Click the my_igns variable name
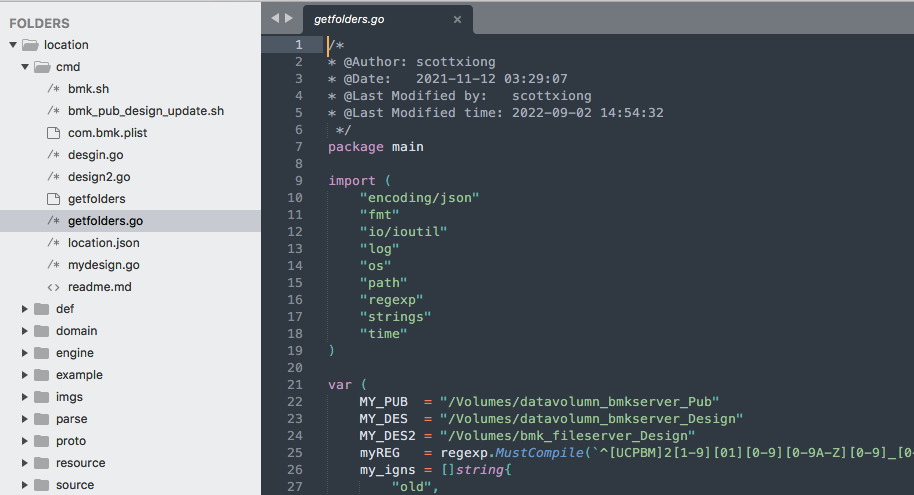Screen dimensions: 914x495 pos(388,470)
